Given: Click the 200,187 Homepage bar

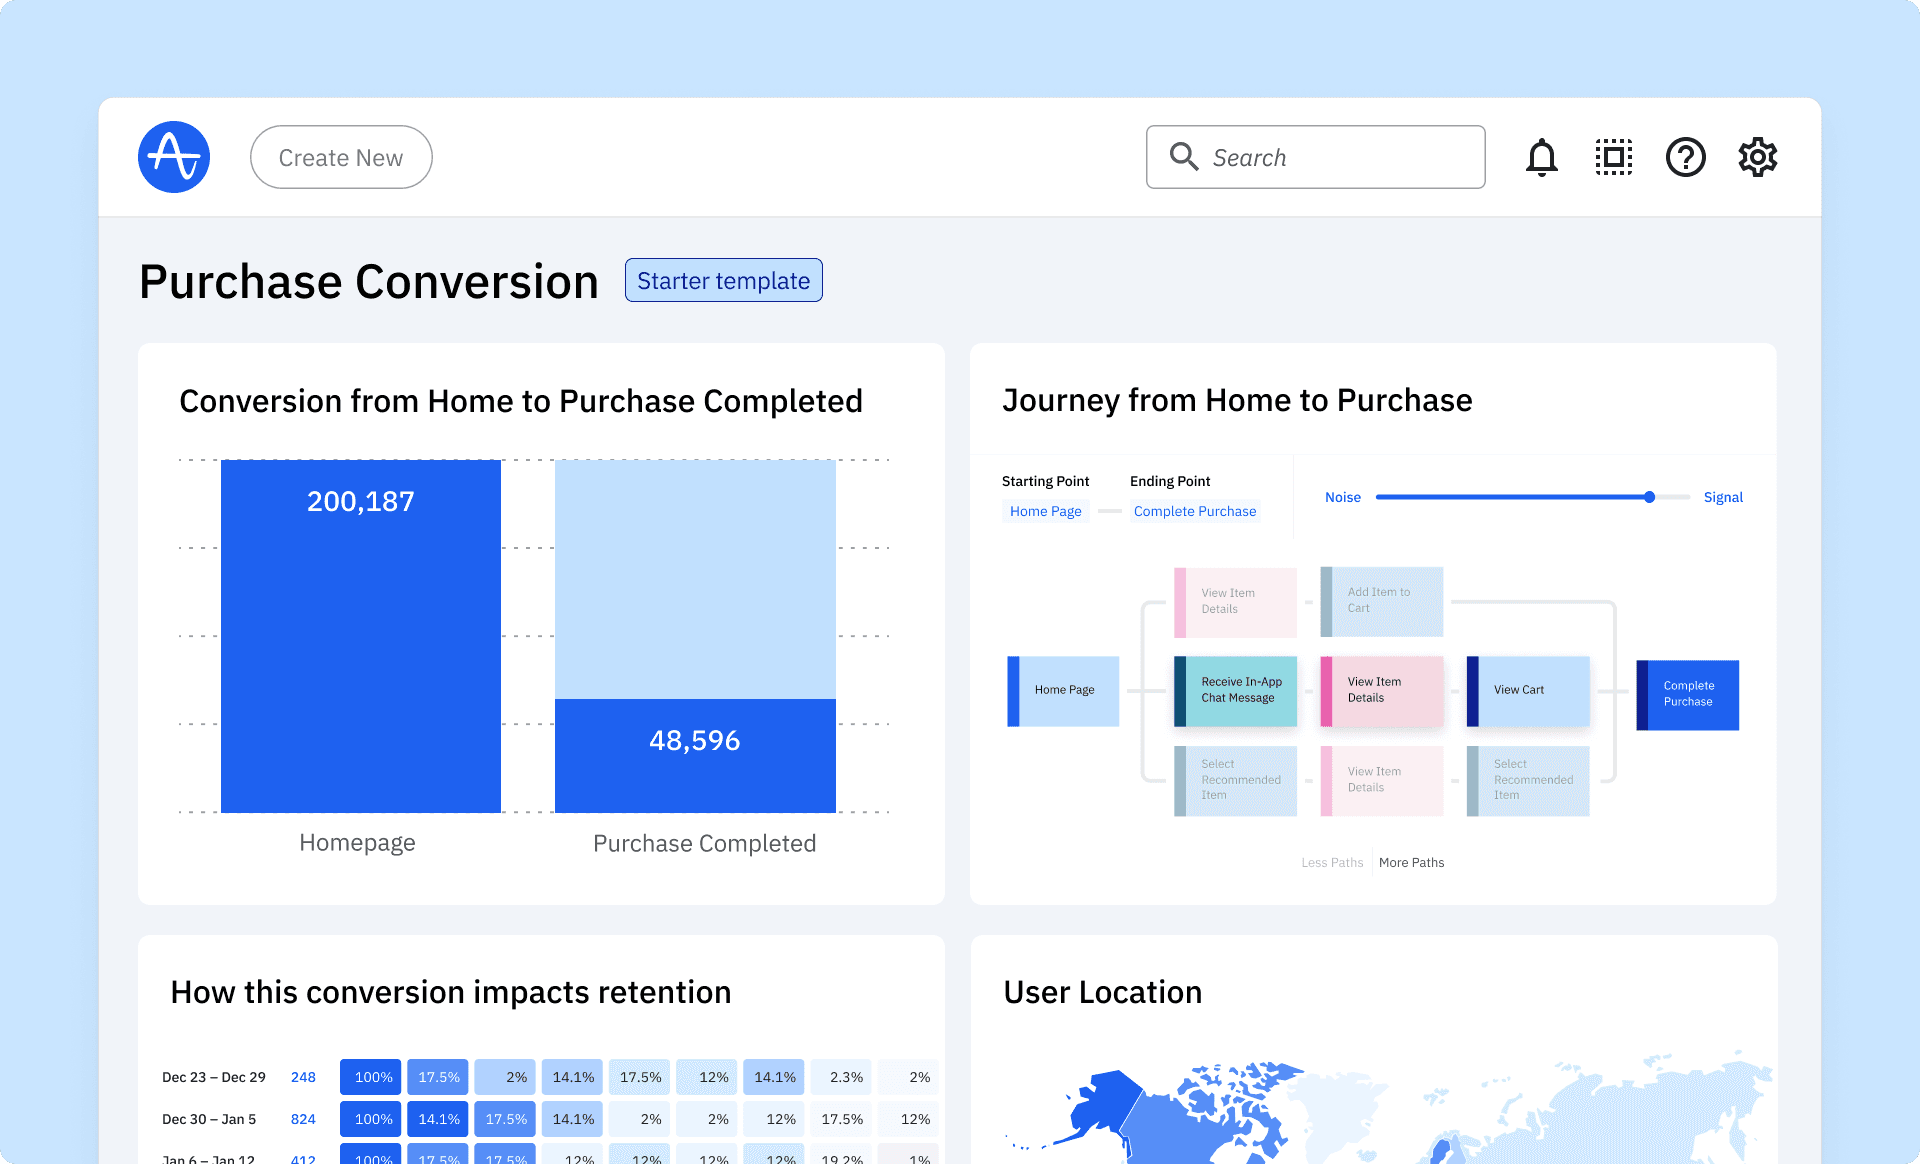Looking at the screenshot, I should click(x=360, y=636).
